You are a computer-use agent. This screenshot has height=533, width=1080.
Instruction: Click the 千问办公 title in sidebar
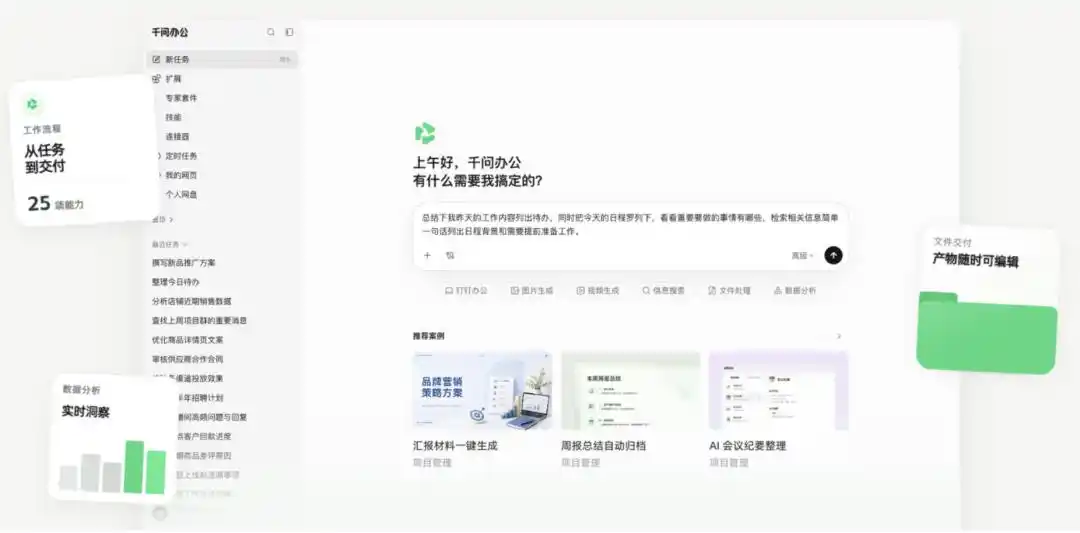point(169,32)
